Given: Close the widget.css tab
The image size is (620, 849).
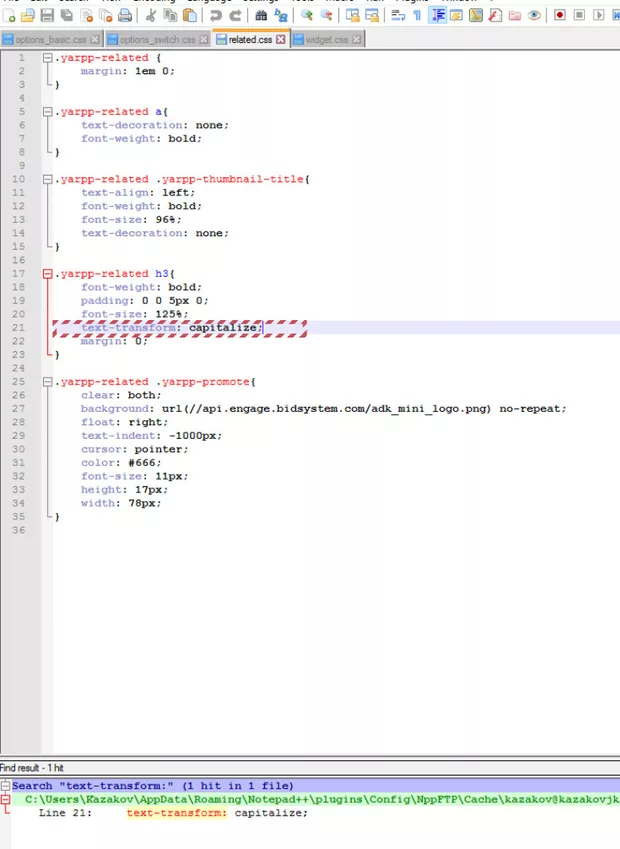Looking at the screenshot, I should tap(356, 40).
